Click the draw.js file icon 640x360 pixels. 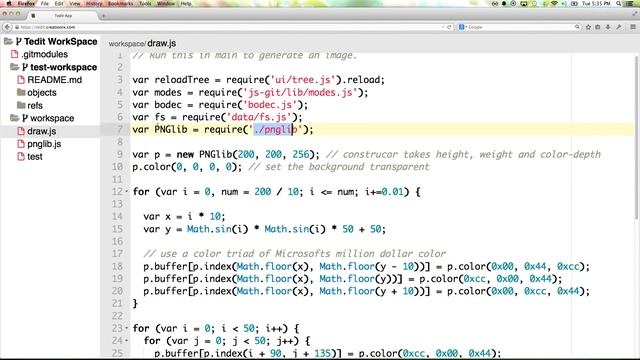(21, 131)
